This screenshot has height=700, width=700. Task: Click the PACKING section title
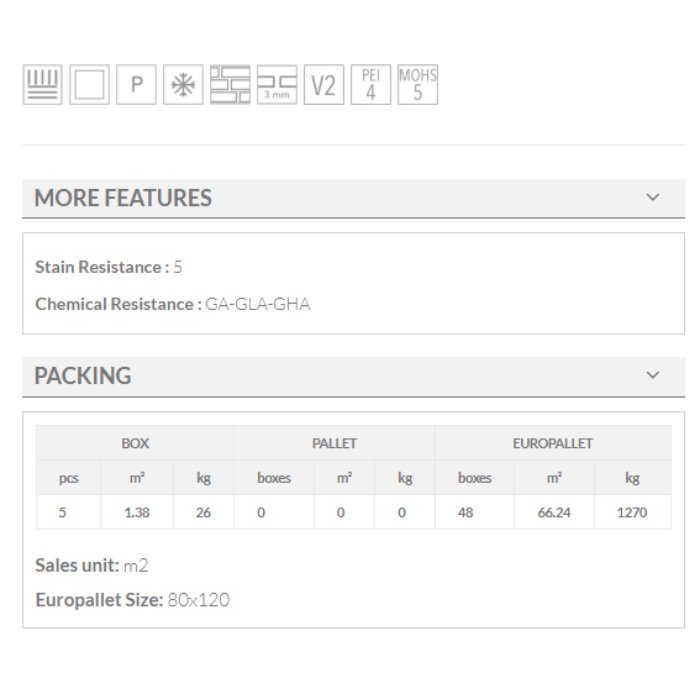83,376
